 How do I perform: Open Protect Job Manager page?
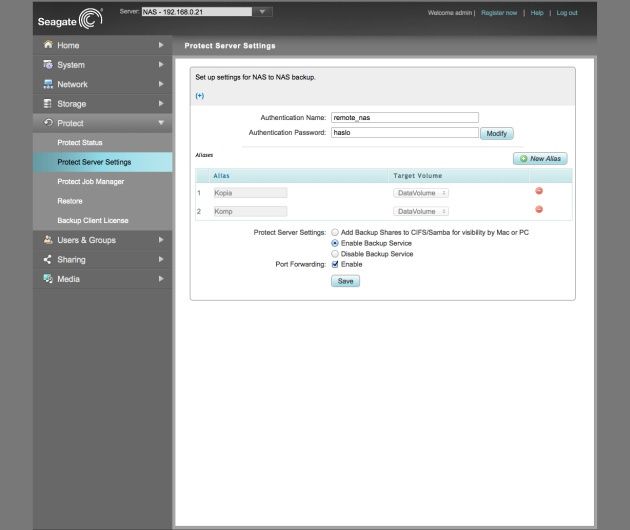pos(102,182)
